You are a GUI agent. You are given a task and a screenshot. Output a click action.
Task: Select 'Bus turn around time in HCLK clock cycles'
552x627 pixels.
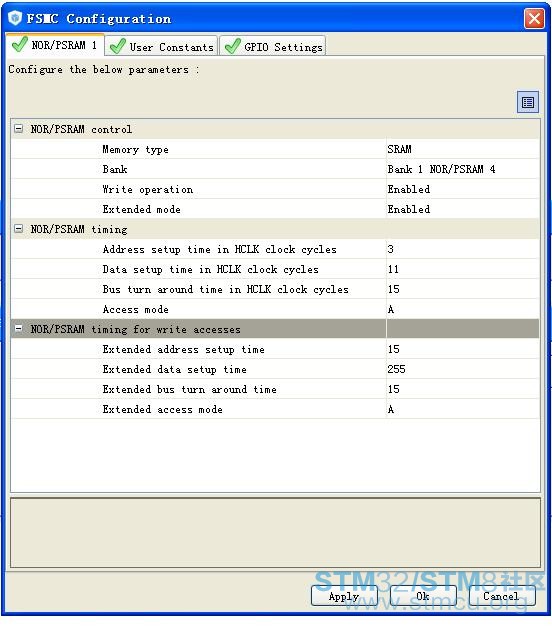click(225, 289)
